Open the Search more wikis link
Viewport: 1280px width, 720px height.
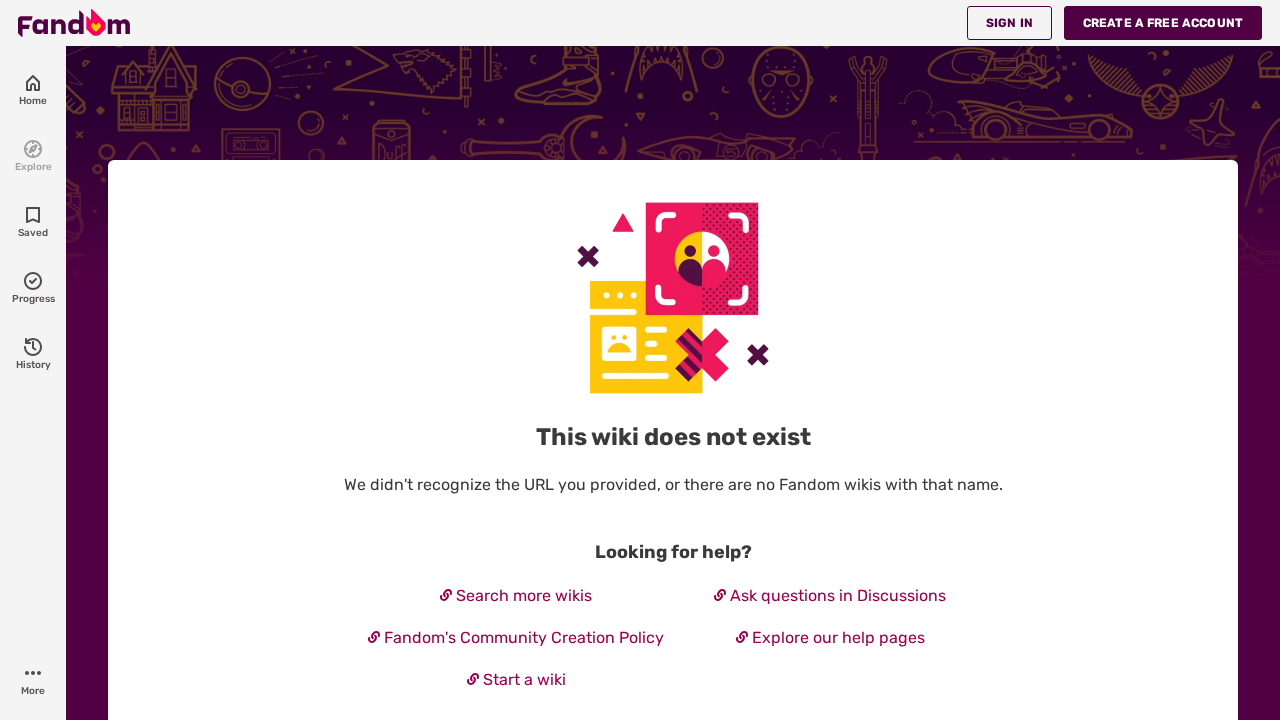524,596
